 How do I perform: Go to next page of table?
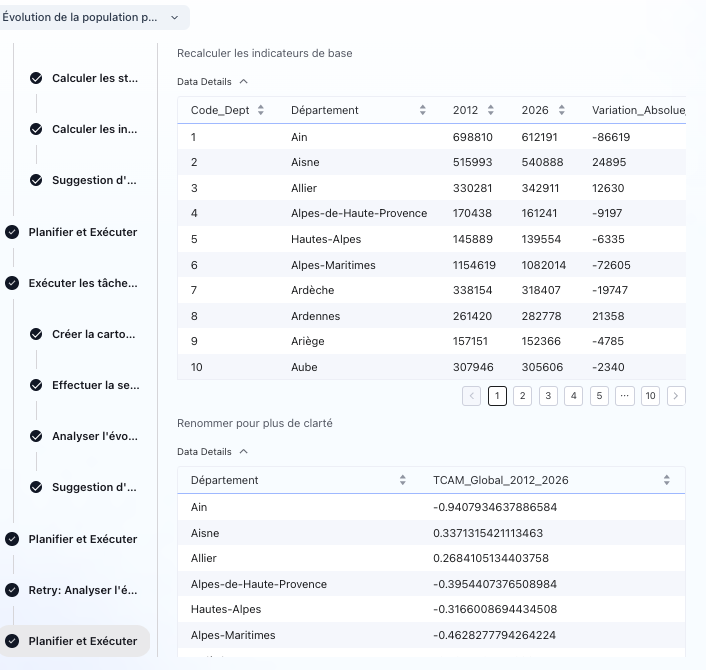[x=676, y=396]
